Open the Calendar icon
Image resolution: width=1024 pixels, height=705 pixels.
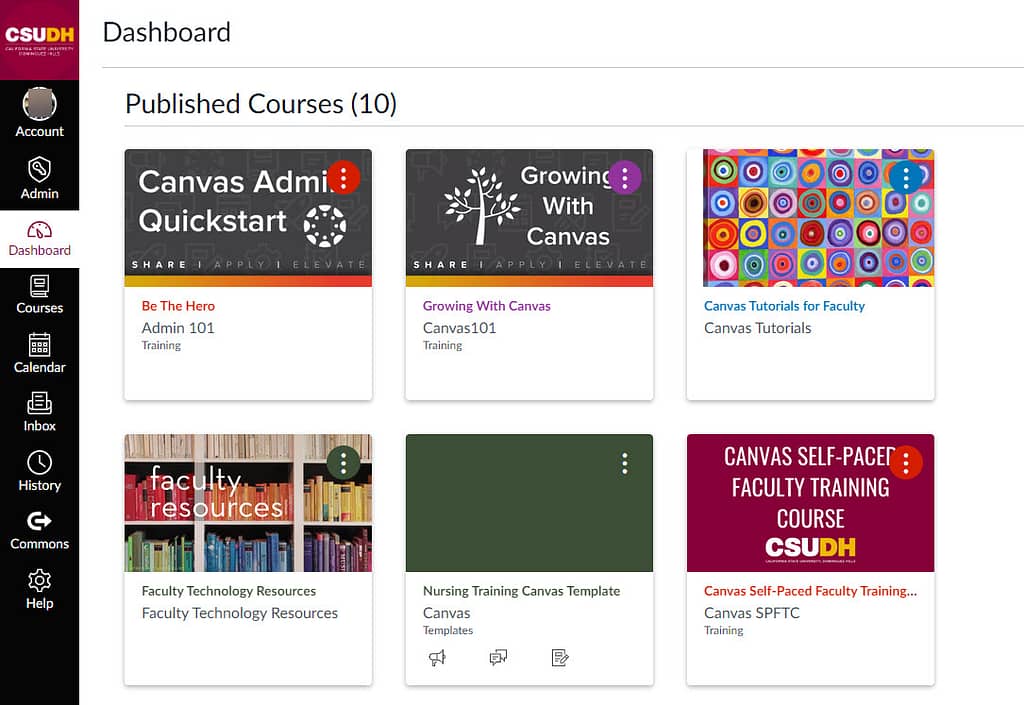(39, 345)
